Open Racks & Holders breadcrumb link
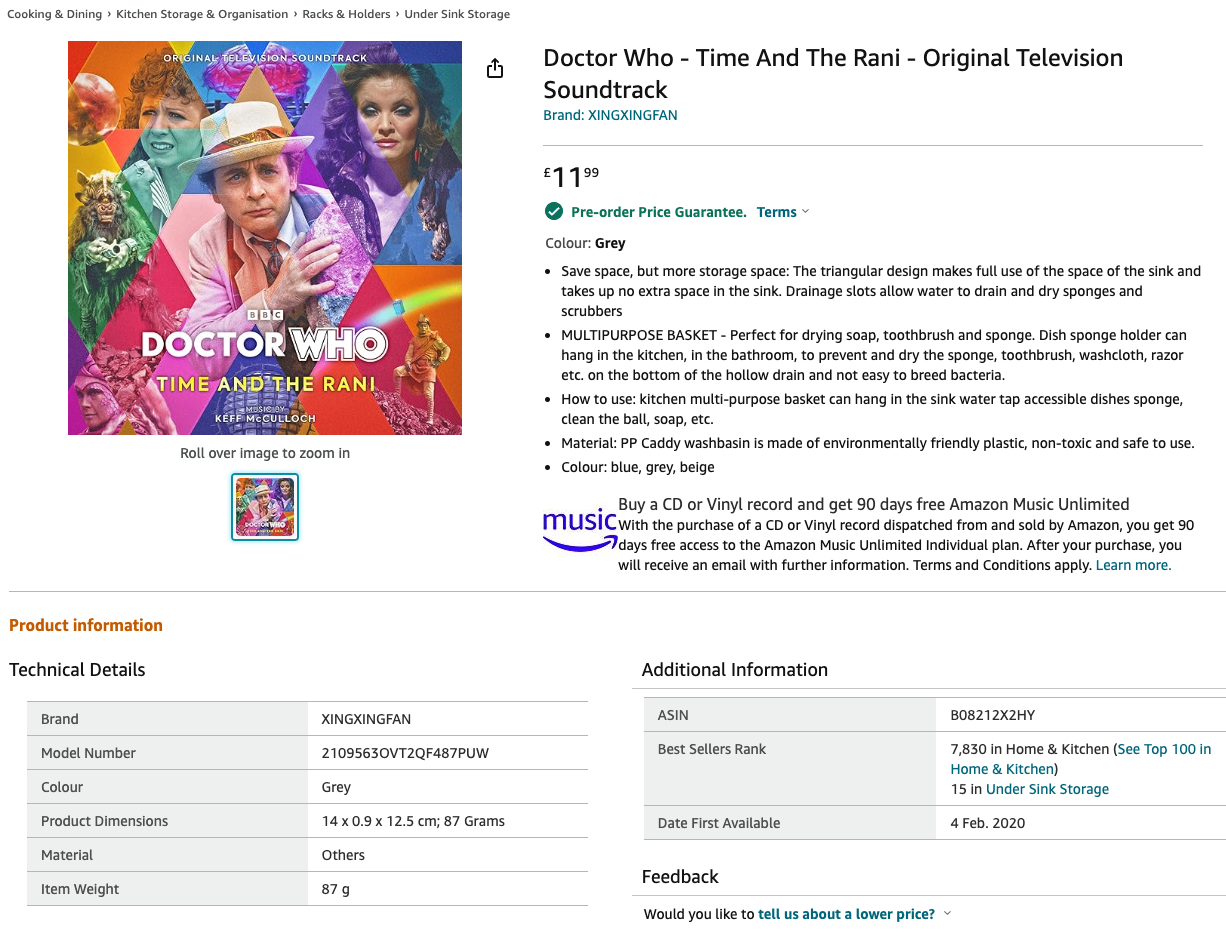 345,14
